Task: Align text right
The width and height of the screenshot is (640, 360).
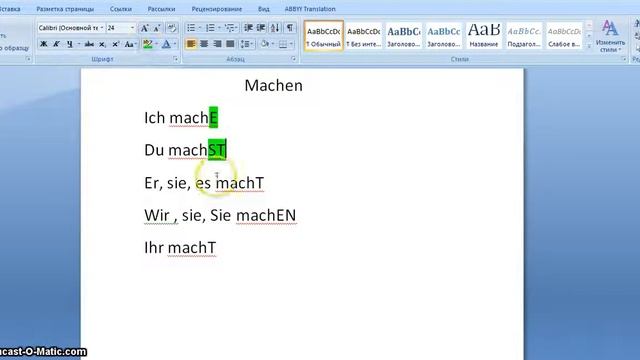Action: tap(217, 44)
